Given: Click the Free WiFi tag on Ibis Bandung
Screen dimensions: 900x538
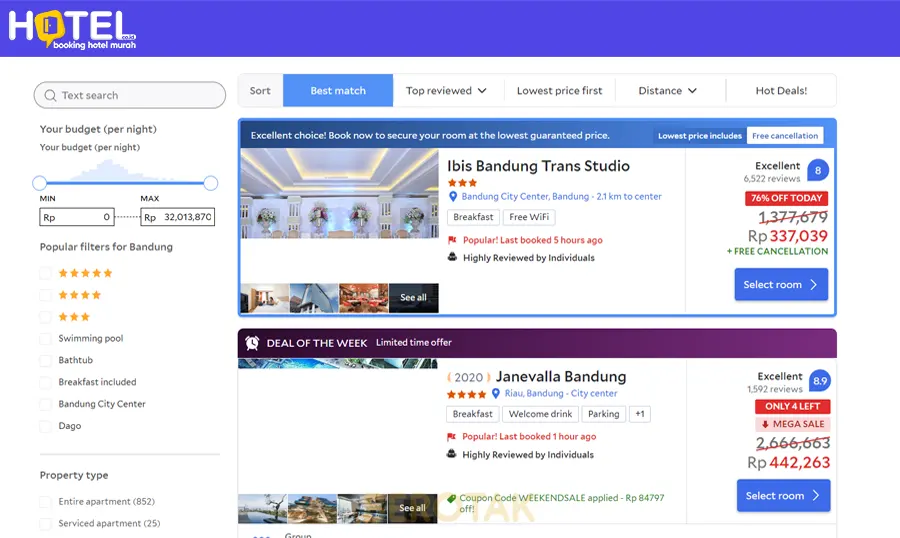Looking at the screenshot, I should (x=529, y=217).
